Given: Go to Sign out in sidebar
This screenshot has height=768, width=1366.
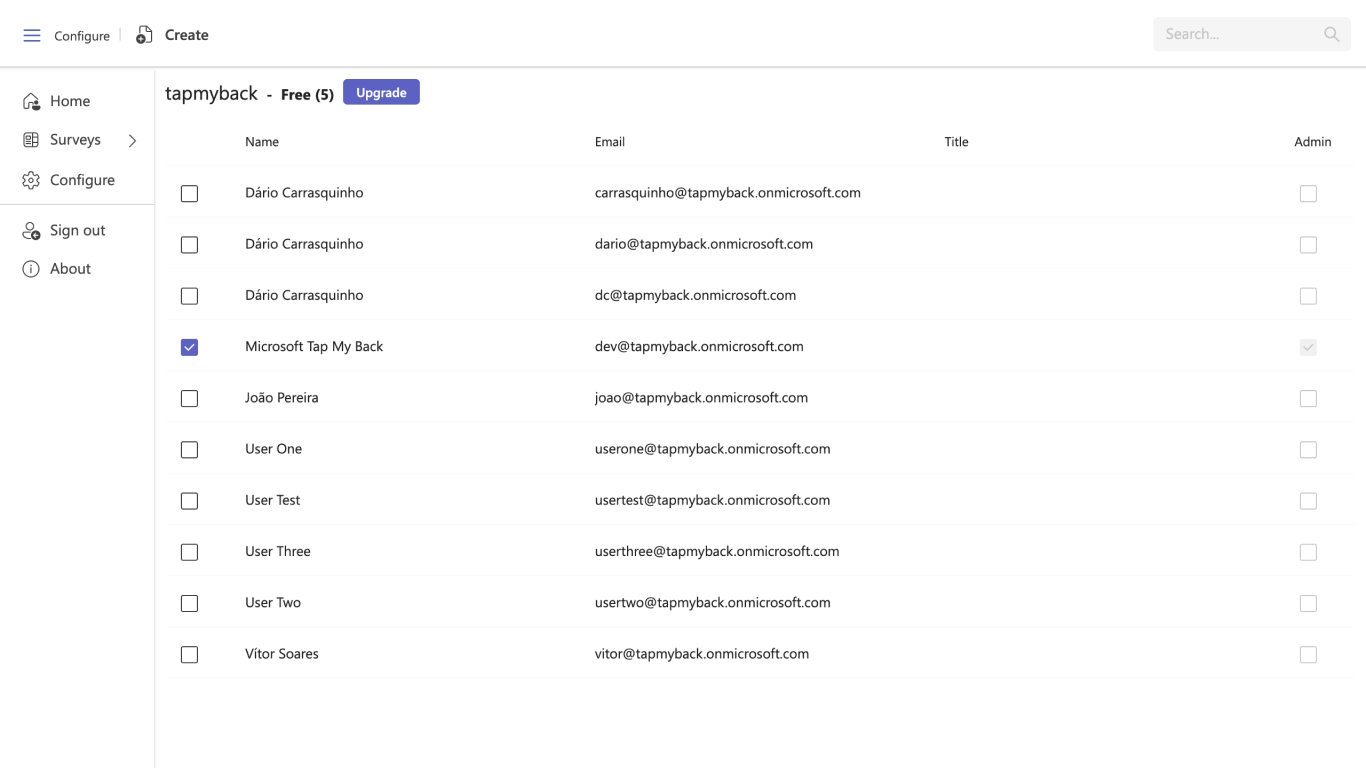Looking at the screenshot, I should tap(77, 231).
